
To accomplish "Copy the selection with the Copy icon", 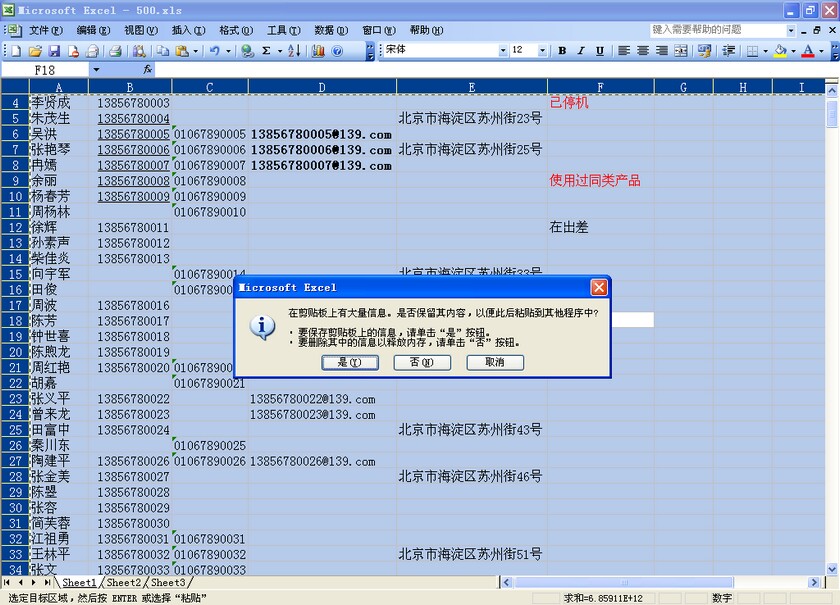I will click(x=162, y=51).
